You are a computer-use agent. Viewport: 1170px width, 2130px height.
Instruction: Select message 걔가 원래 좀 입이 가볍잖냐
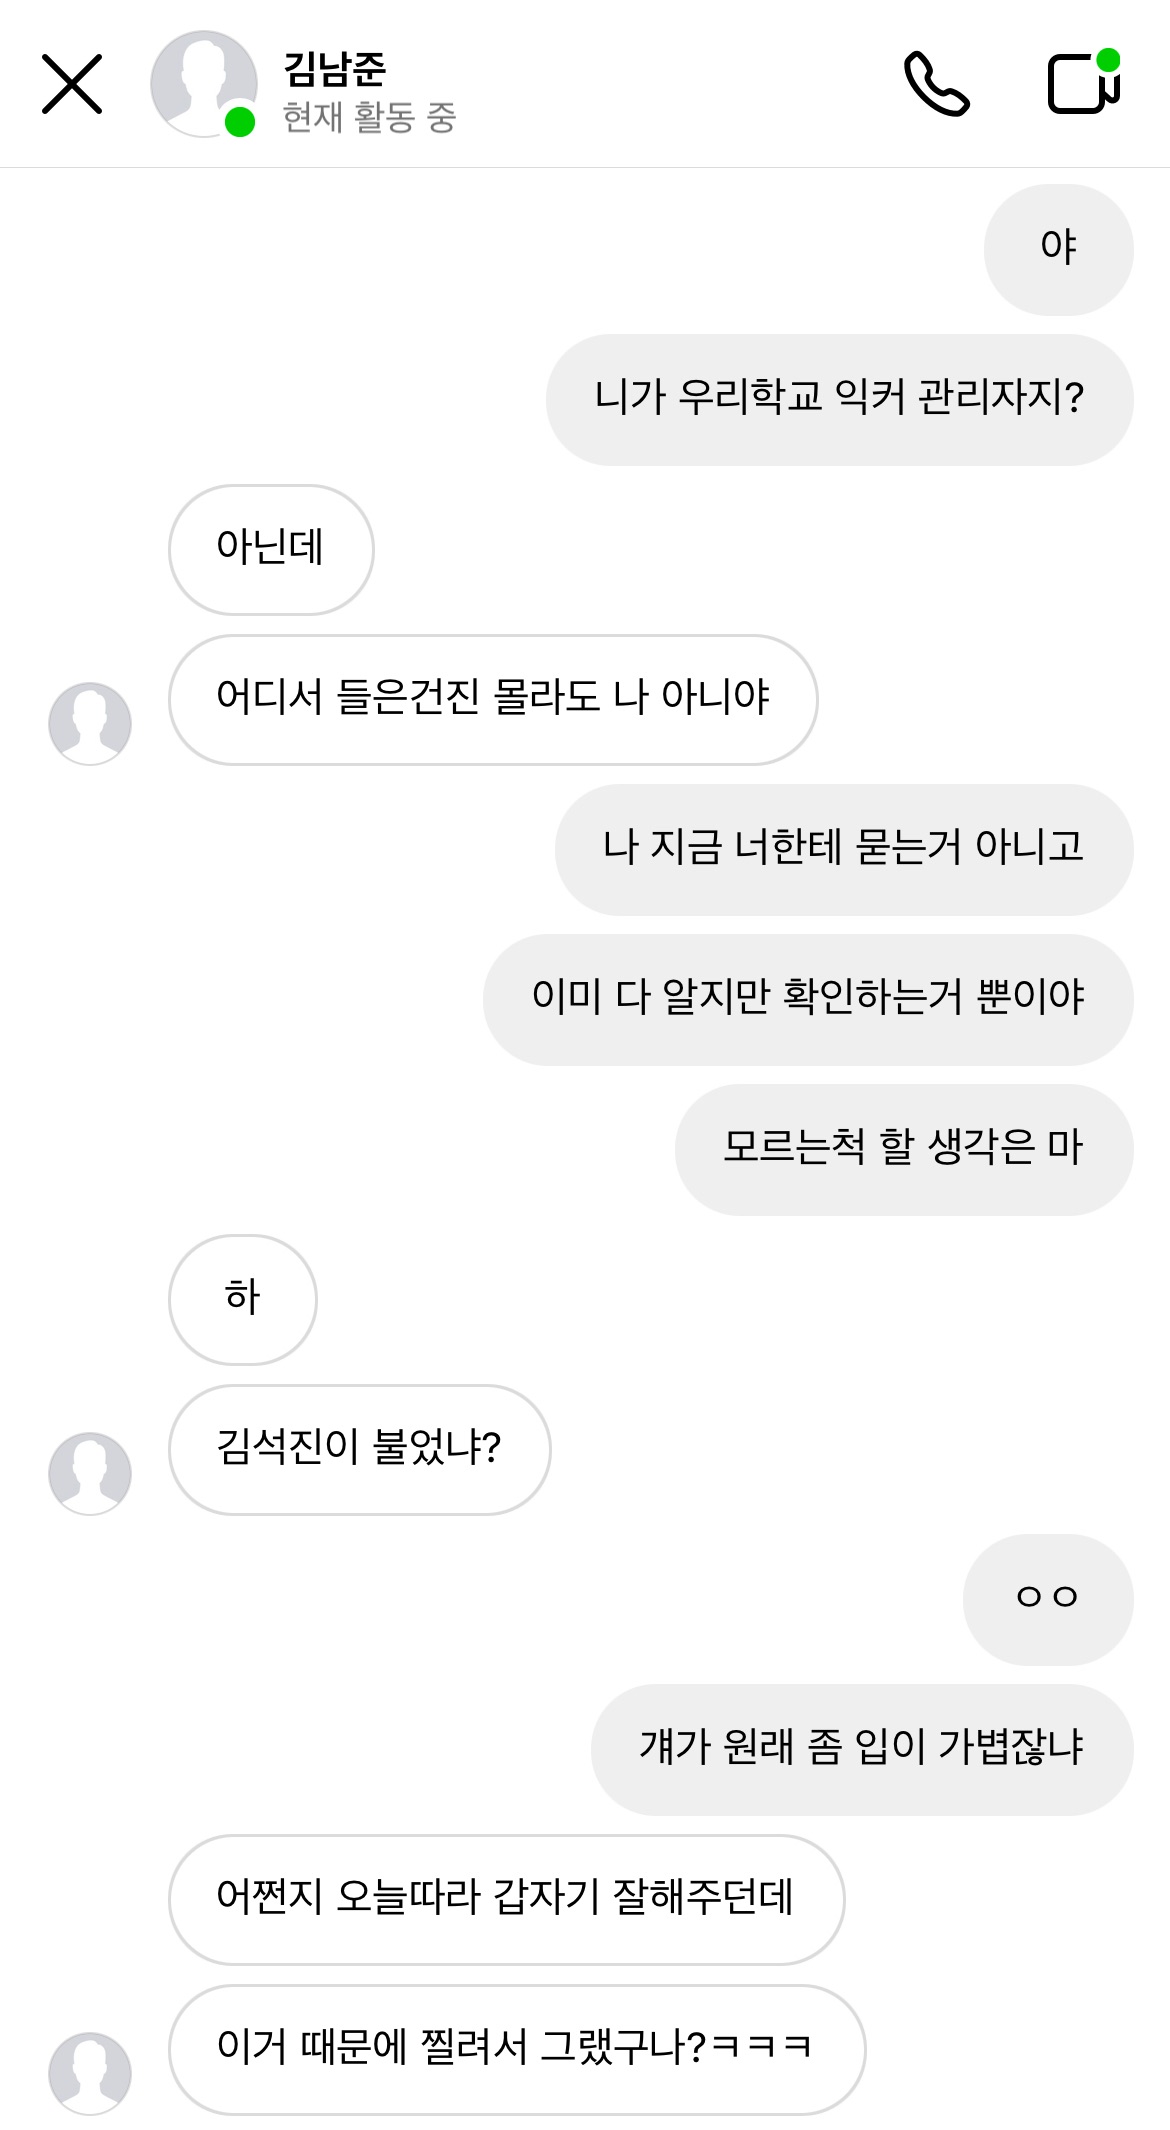click(861, 1749)
